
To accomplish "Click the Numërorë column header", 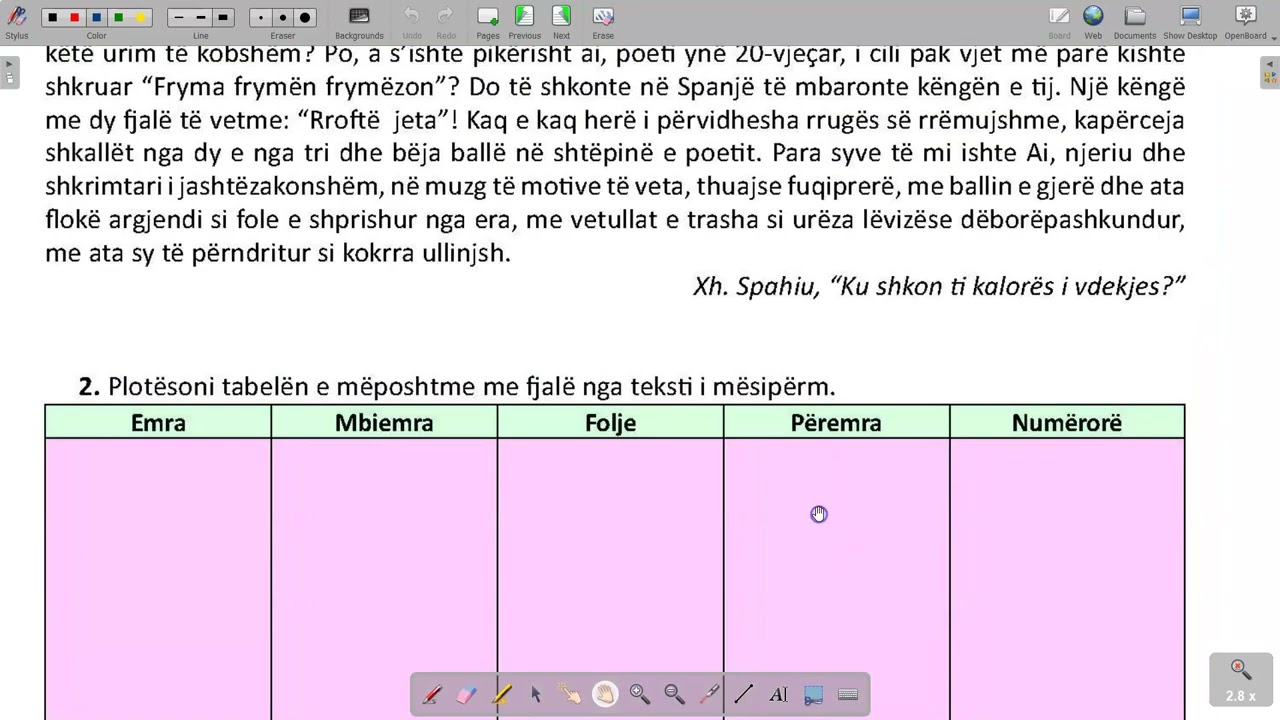I will click(x=1067, y=423).
